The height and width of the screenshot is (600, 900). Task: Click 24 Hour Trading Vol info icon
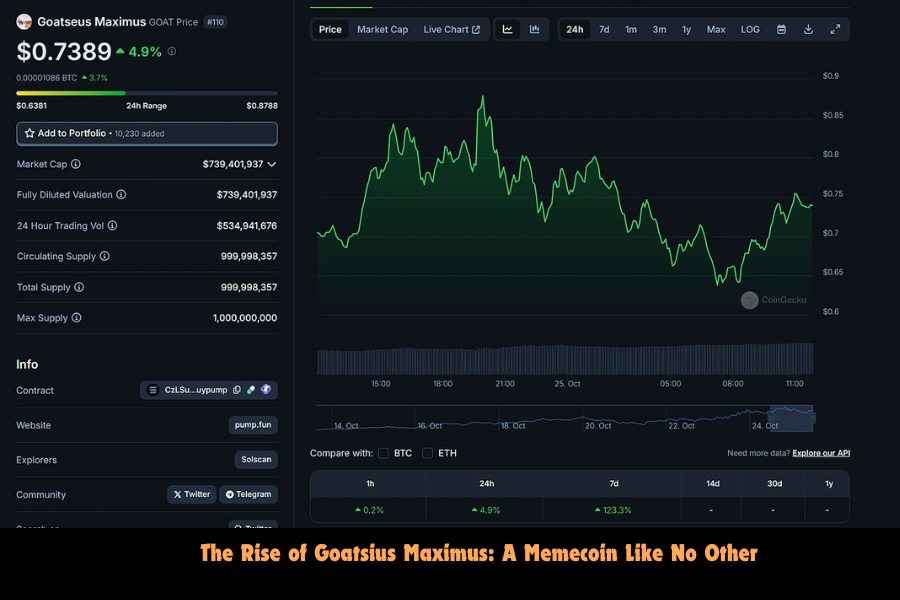pos(112,226)
